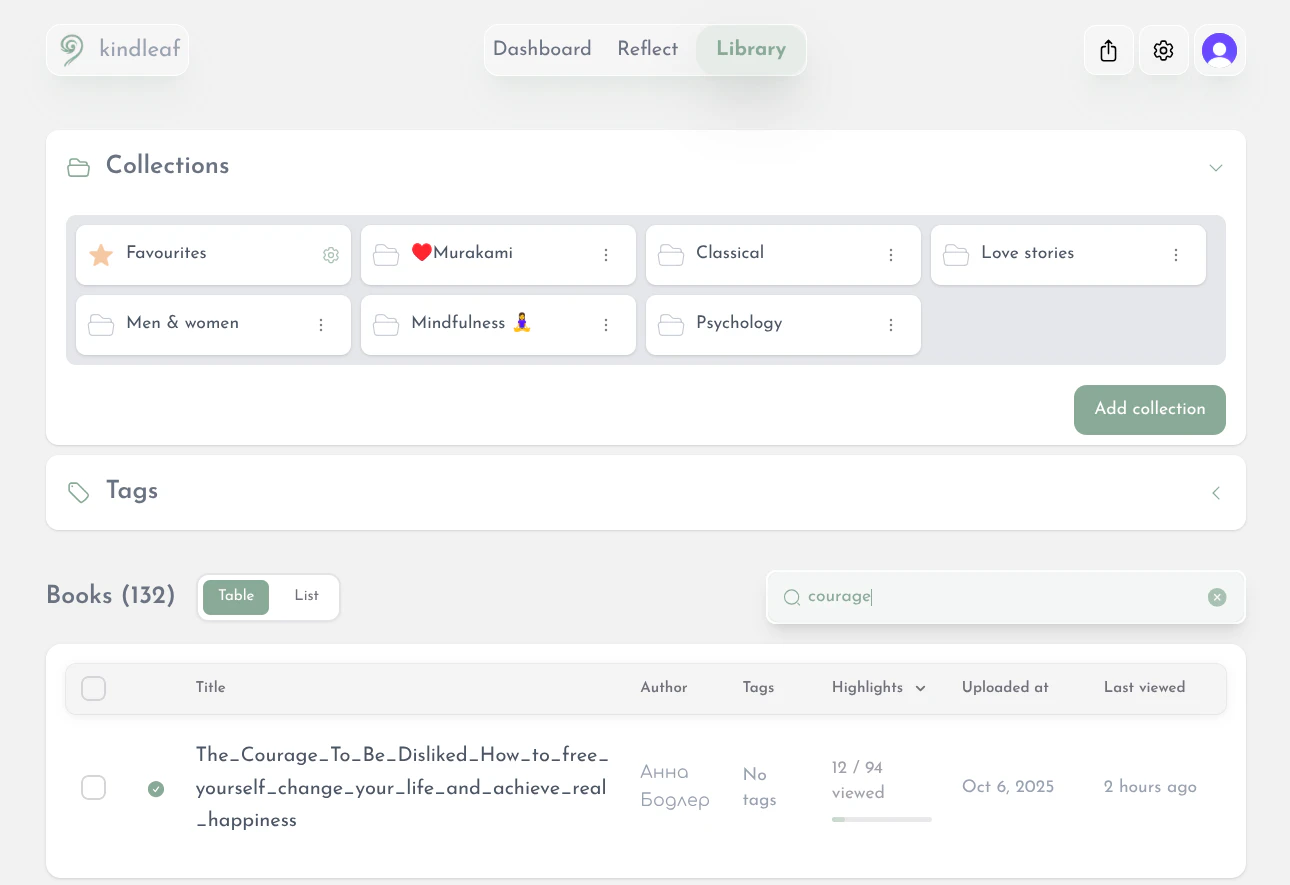Click the kindleaf leaf logo icon

(x=69, y=49)
